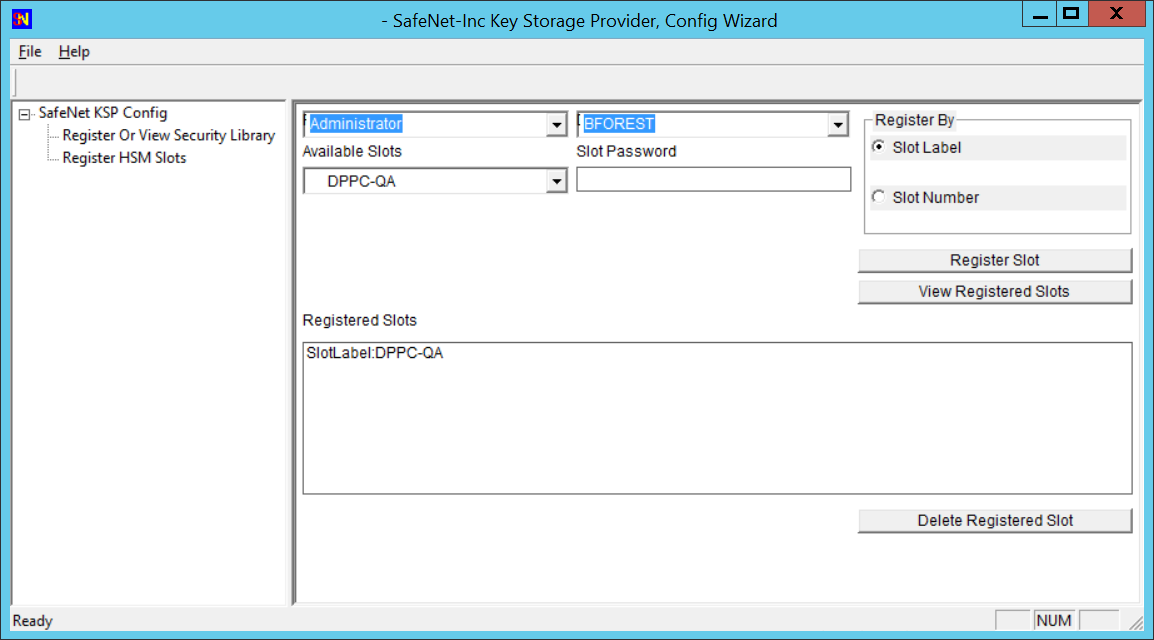Viewport: 1154px width, 640px height.
Task: Minimize the Config Wizard window
Action: 1041,14
